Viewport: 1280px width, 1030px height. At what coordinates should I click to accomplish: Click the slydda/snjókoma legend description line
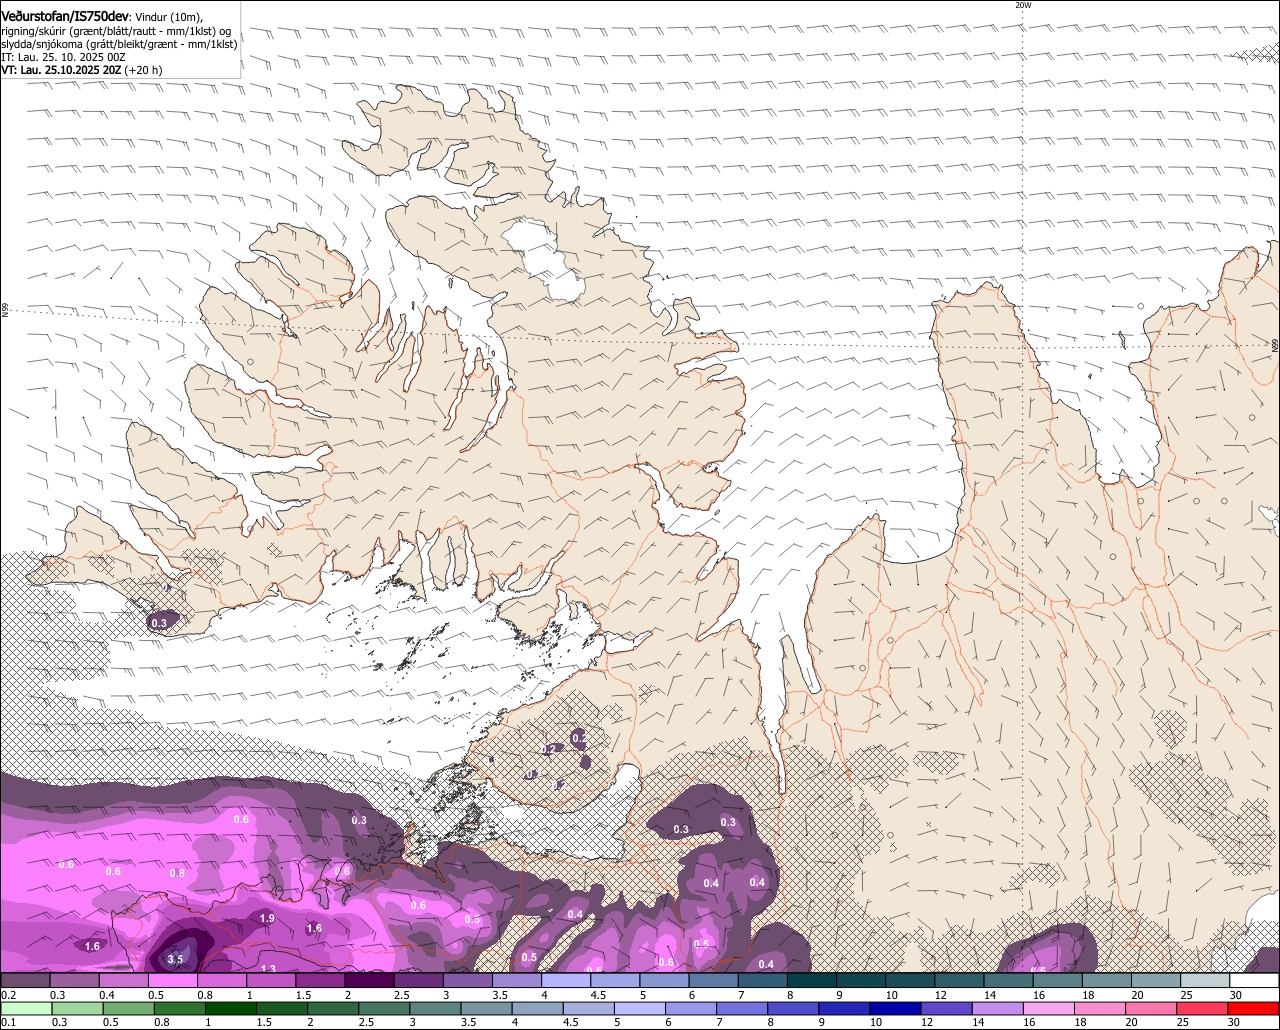pos(119,44)
